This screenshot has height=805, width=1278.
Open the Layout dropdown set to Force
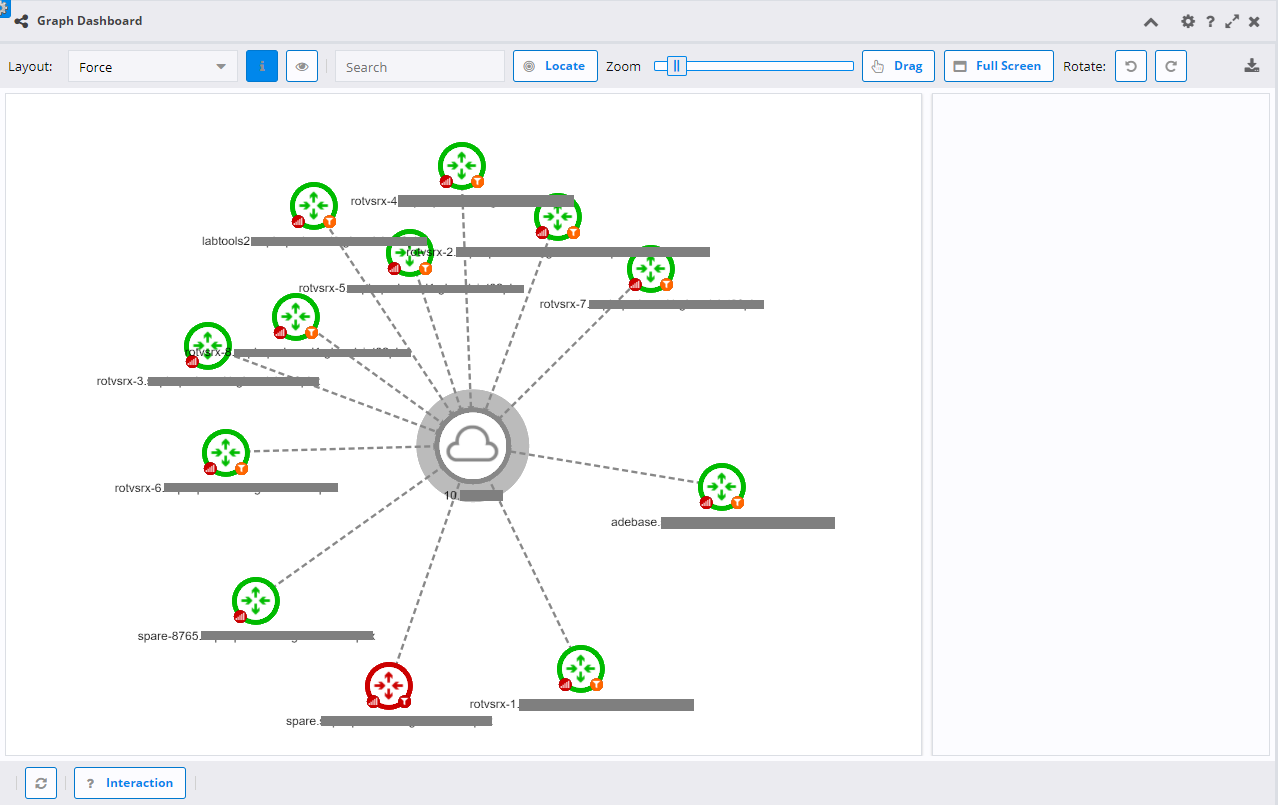pyautogui.click(x=153, y=67)
